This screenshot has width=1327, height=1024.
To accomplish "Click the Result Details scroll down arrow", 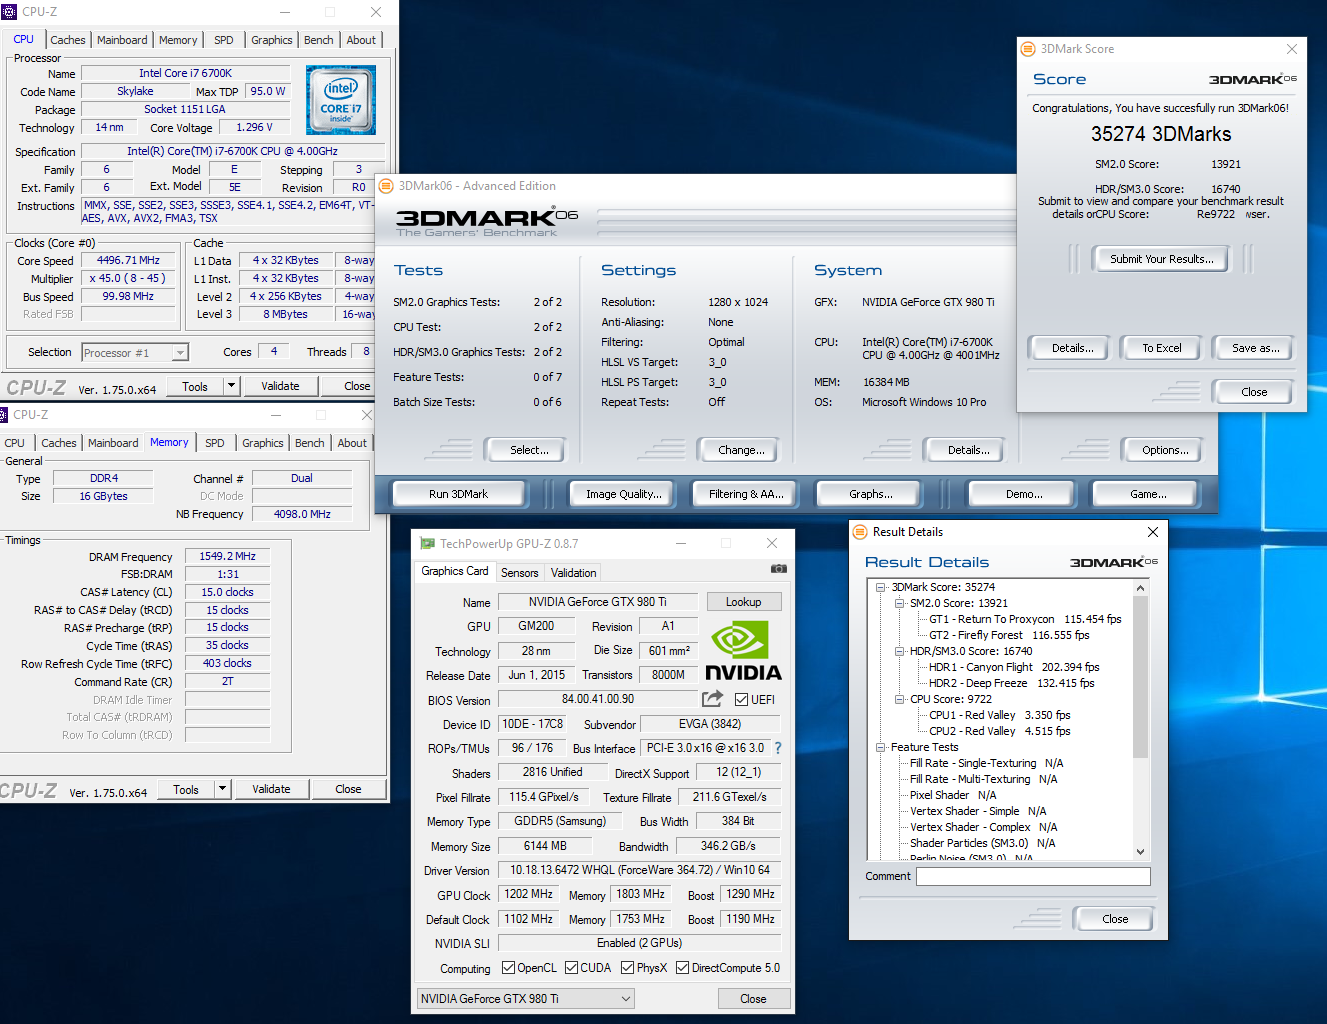I will [1140, 852].
